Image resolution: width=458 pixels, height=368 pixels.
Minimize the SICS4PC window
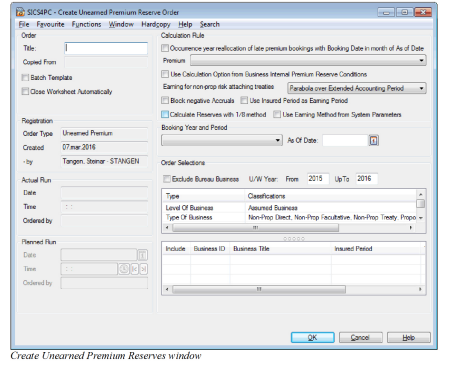pos(386,13)
